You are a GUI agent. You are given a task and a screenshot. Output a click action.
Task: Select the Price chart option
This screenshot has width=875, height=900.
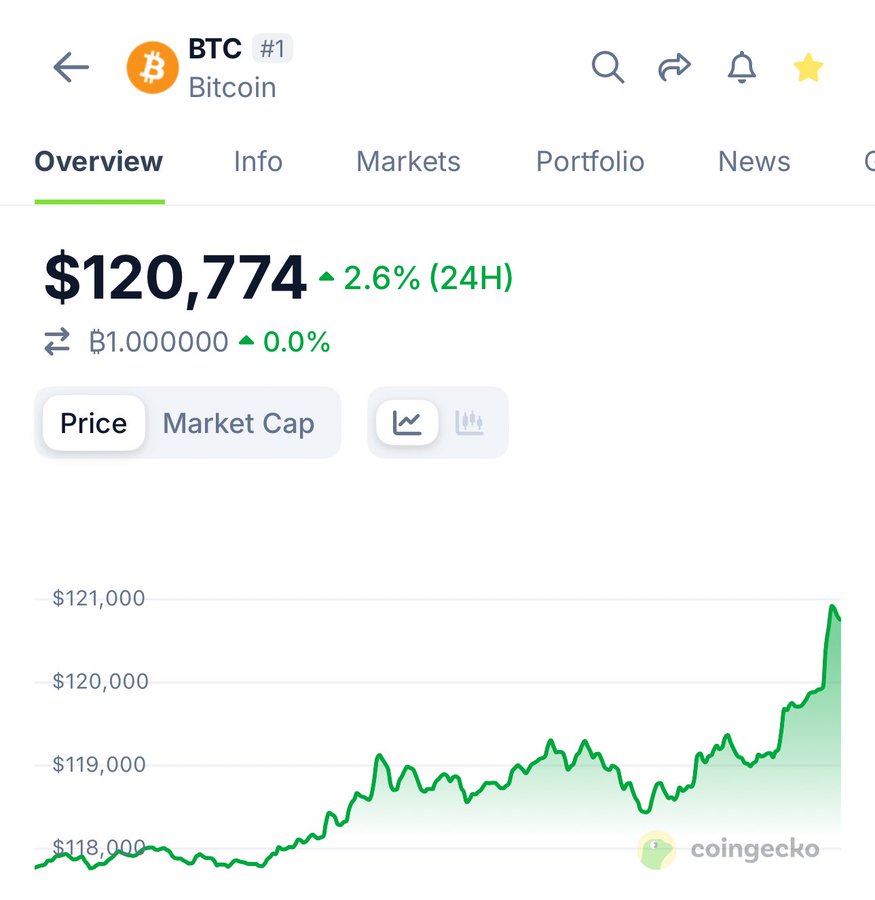click(94, 423)
